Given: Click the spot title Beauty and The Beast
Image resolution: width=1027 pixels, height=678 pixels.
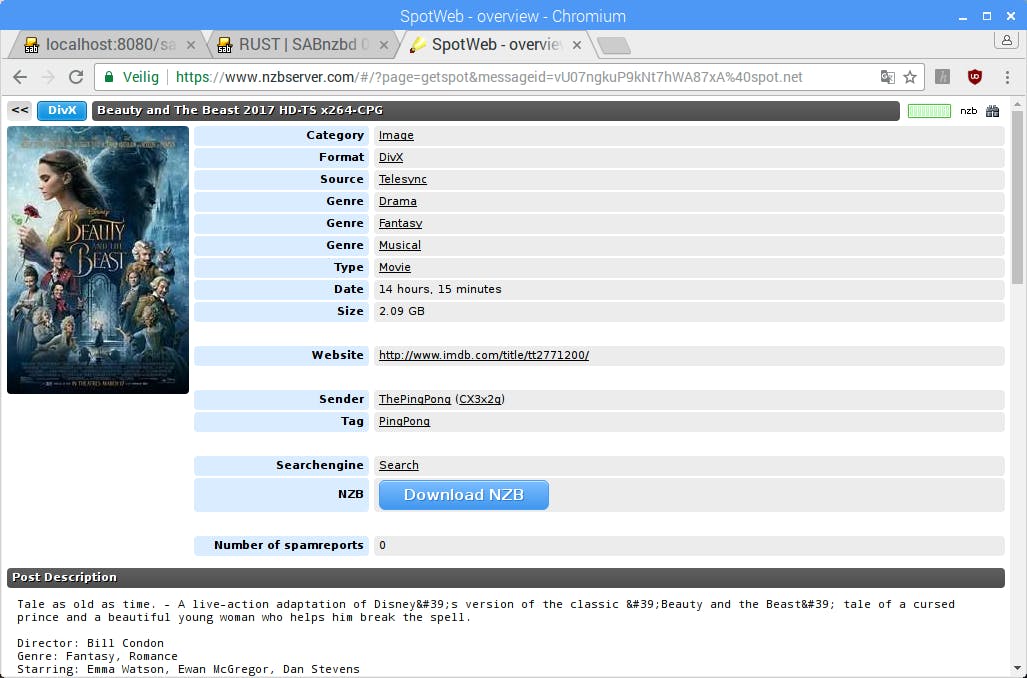Looking at the screenshot, I should (240, 110).
